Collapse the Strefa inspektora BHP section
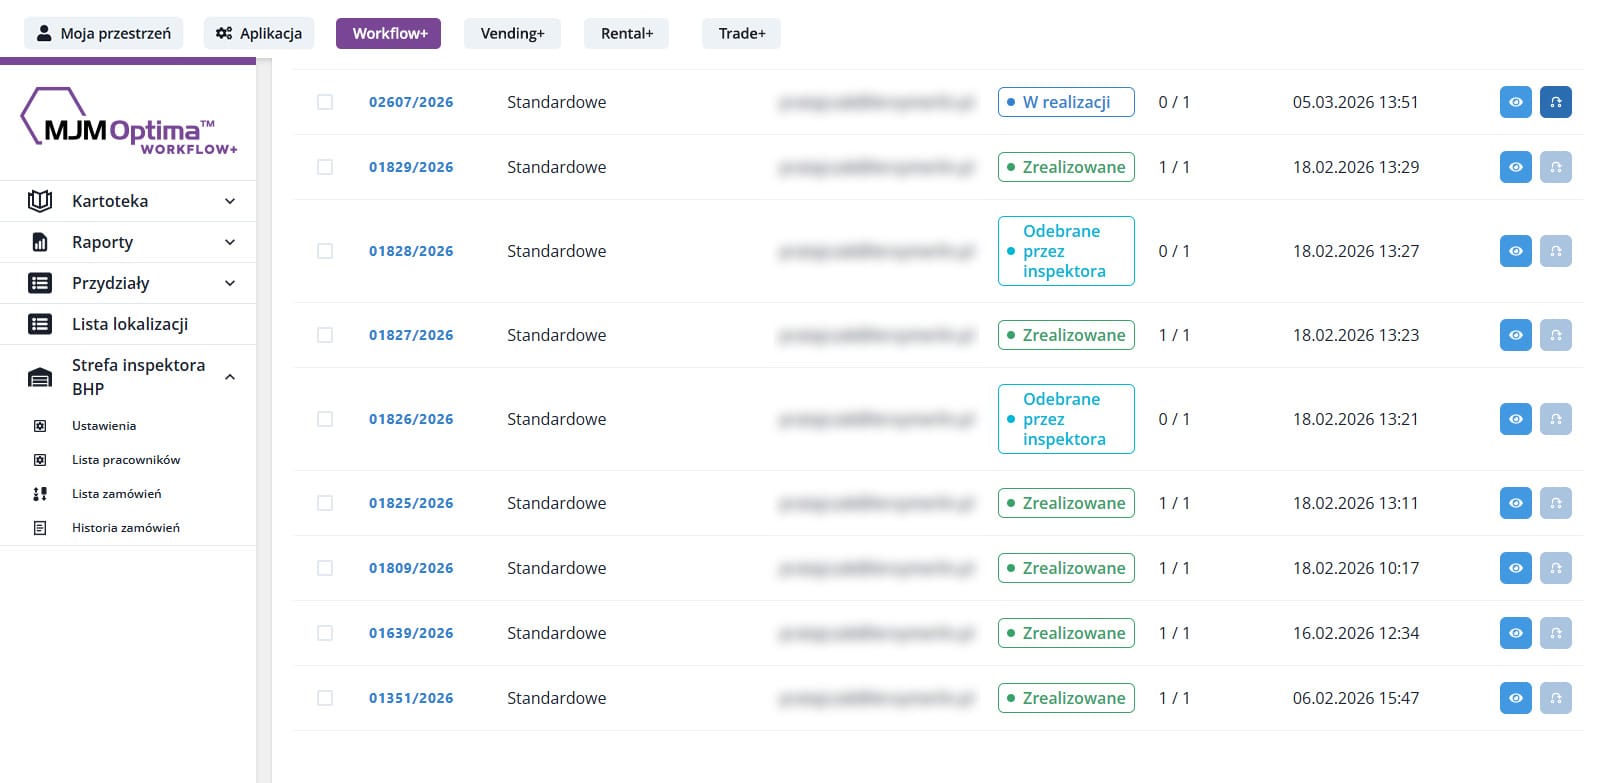 coord(229,377)
